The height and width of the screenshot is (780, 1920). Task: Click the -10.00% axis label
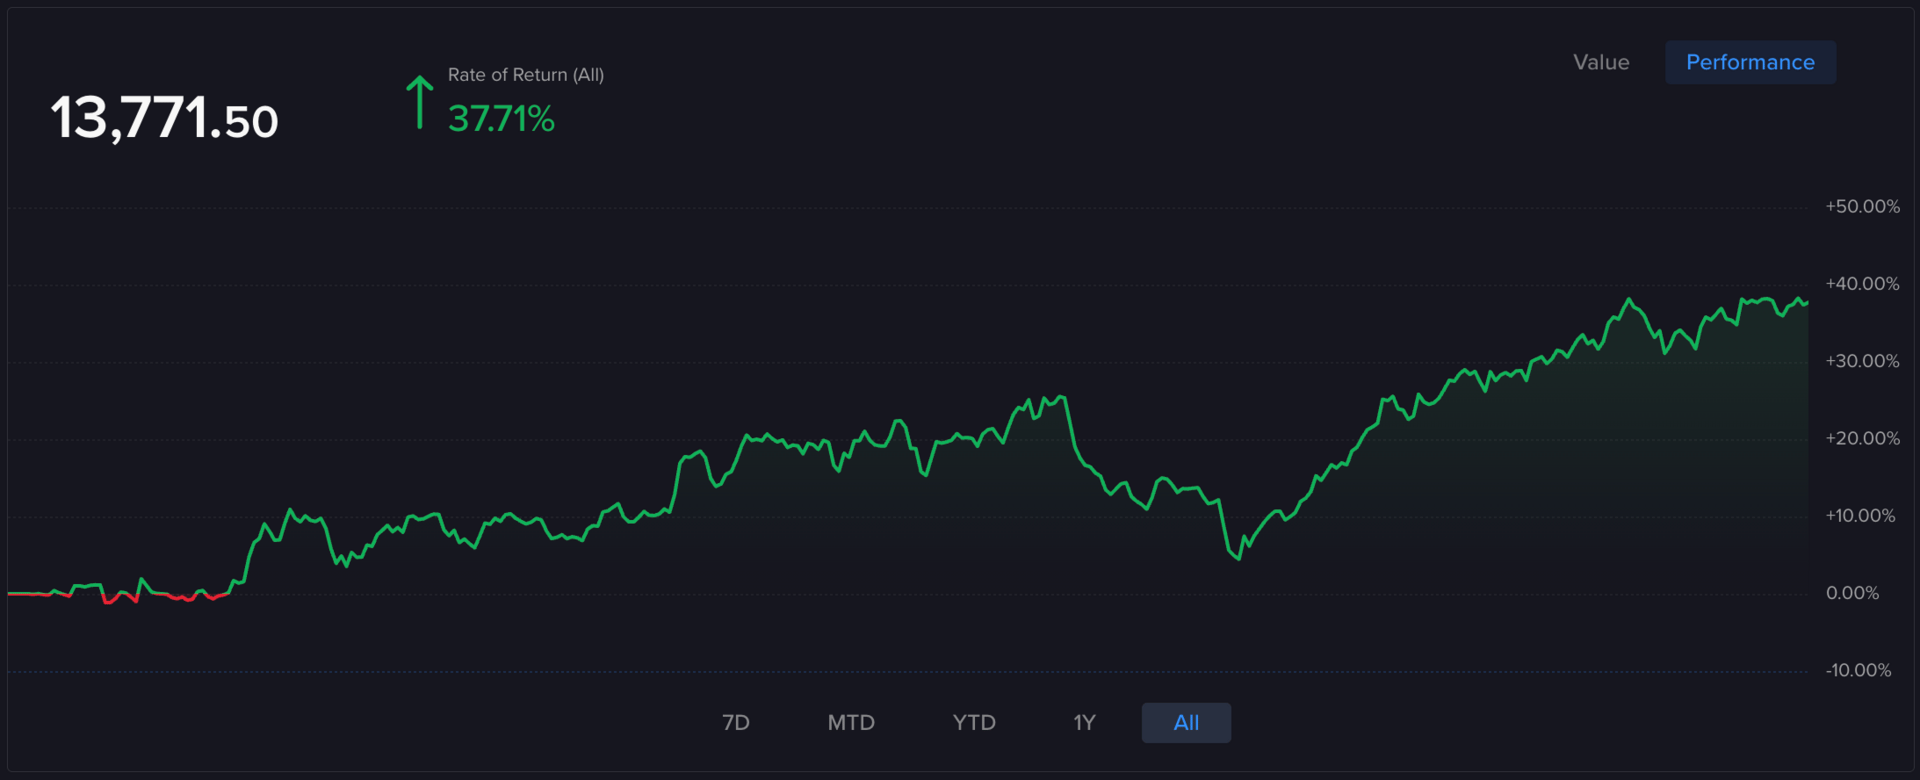(1858, 671)
